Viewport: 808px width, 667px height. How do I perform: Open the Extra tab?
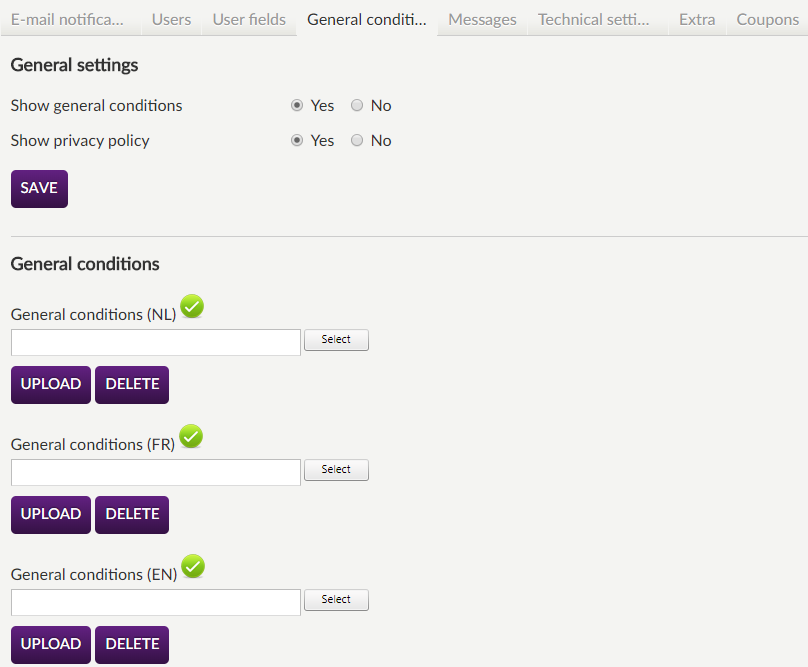[x=696, y=19]
